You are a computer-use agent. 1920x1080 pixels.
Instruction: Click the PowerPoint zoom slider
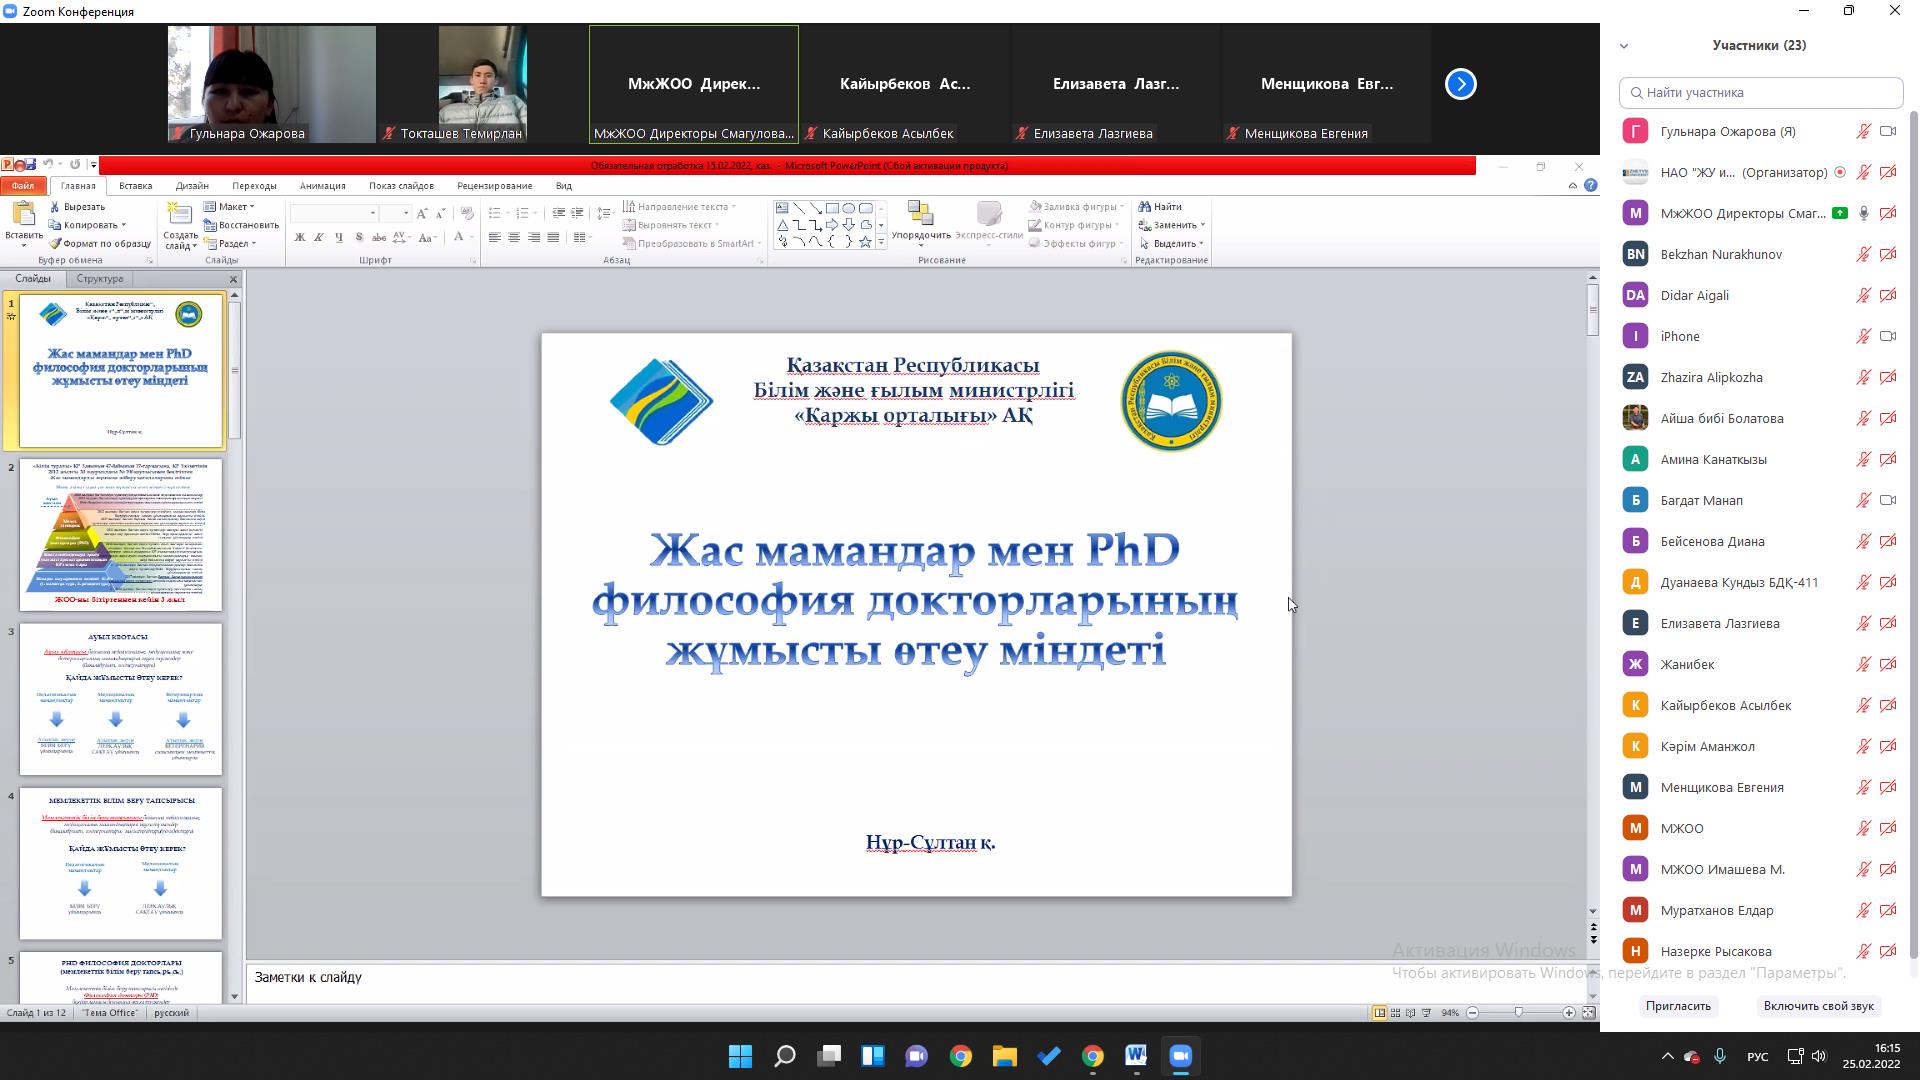click(1519, 1013)
